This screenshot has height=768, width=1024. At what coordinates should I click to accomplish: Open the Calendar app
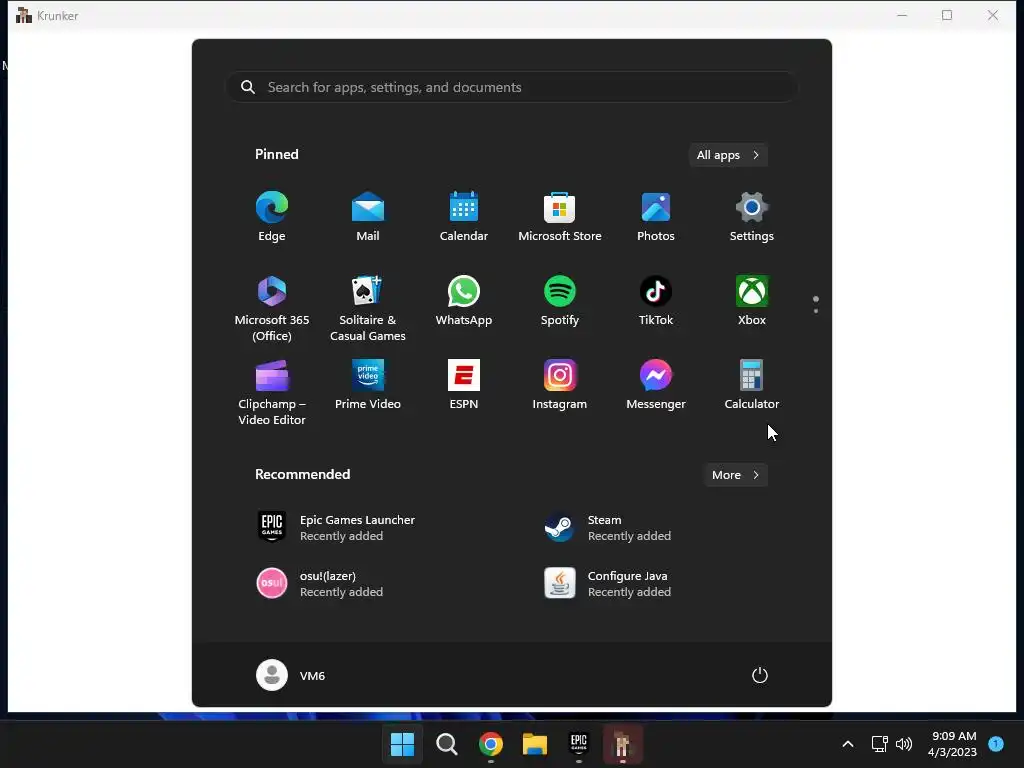pos(464,217)
